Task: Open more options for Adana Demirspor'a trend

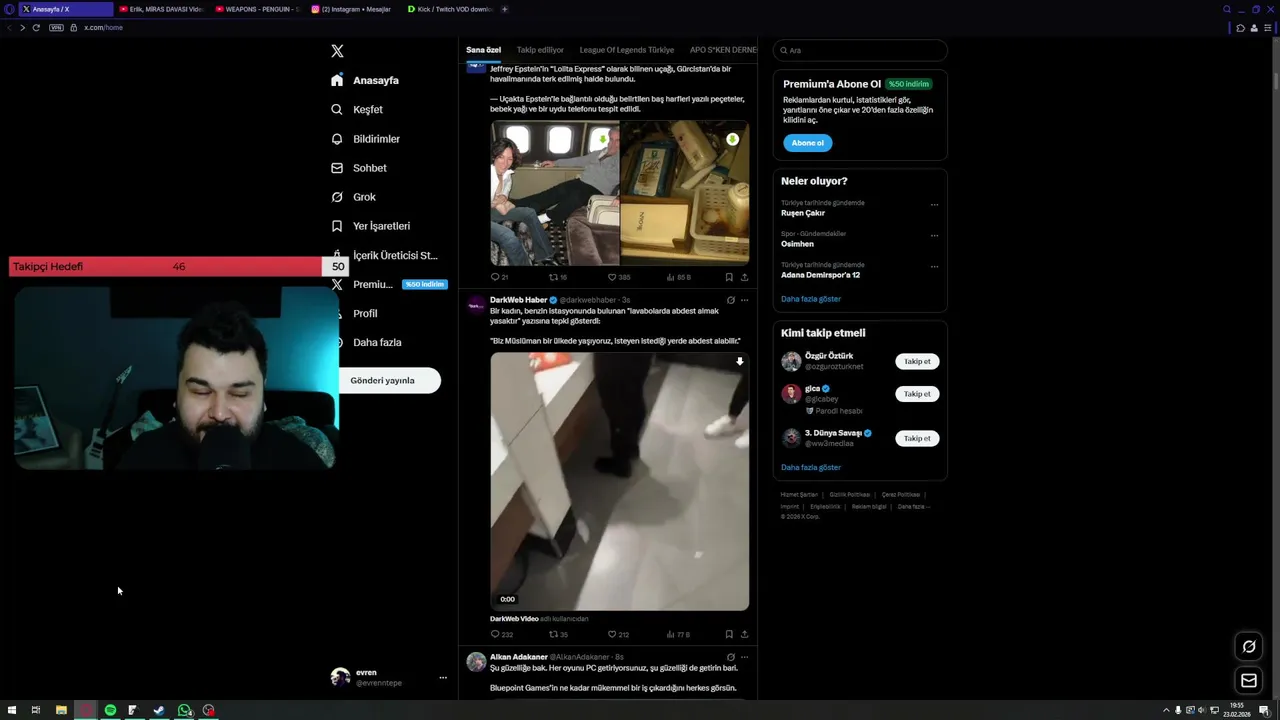Action: (934, 267)
